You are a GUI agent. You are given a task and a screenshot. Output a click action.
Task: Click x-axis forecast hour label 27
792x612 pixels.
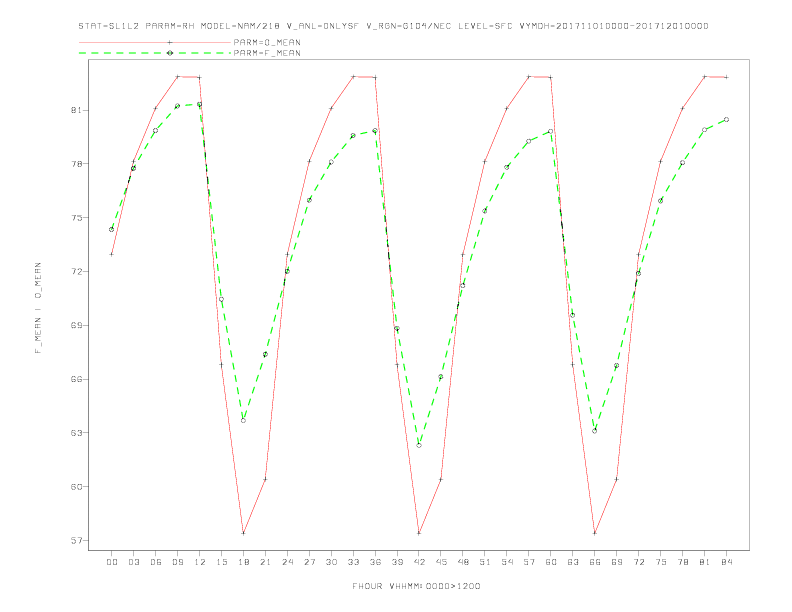309,562
